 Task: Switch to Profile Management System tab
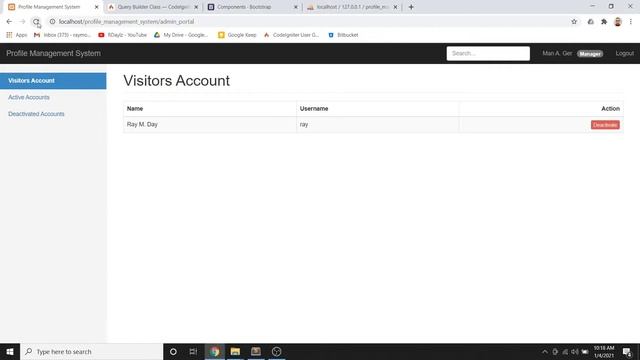click(49, 7)
